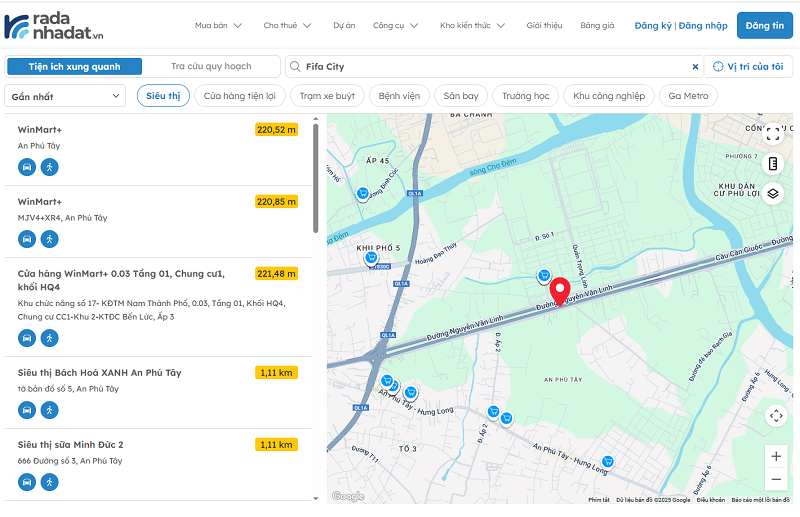Screen dimensions: 800x517
Task: Open the Dự án page
Action: [x=344, y=26]
